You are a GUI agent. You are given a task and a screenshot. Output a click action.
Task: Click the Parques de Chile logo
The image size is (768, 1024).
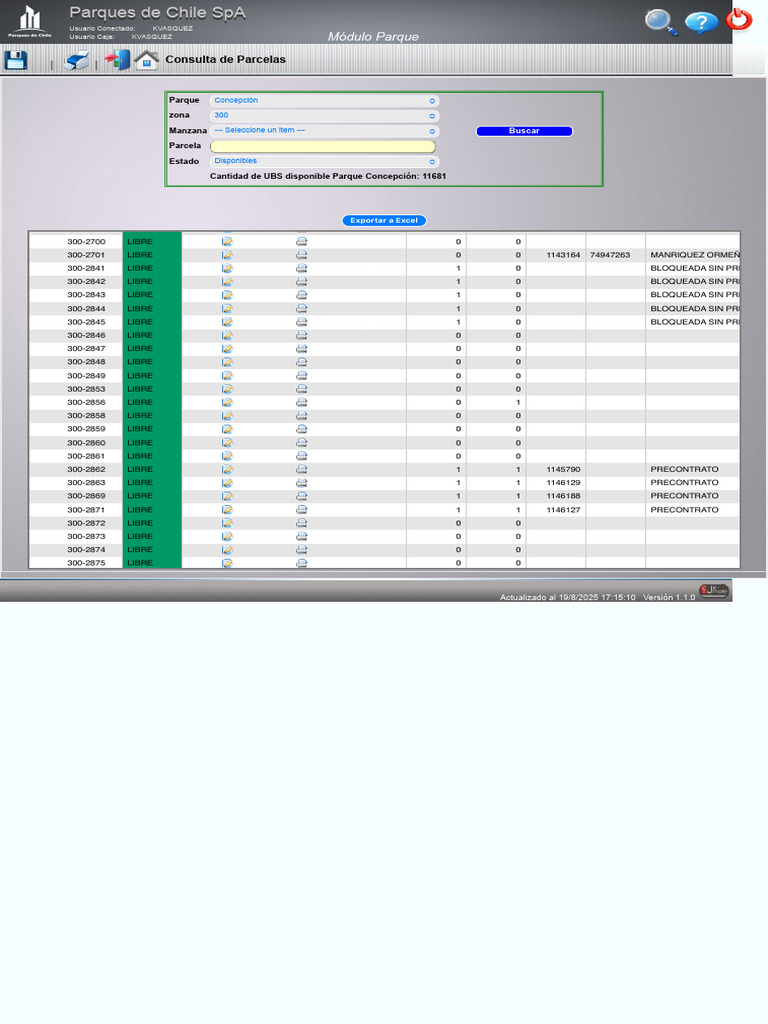click(x=30, y=22)
